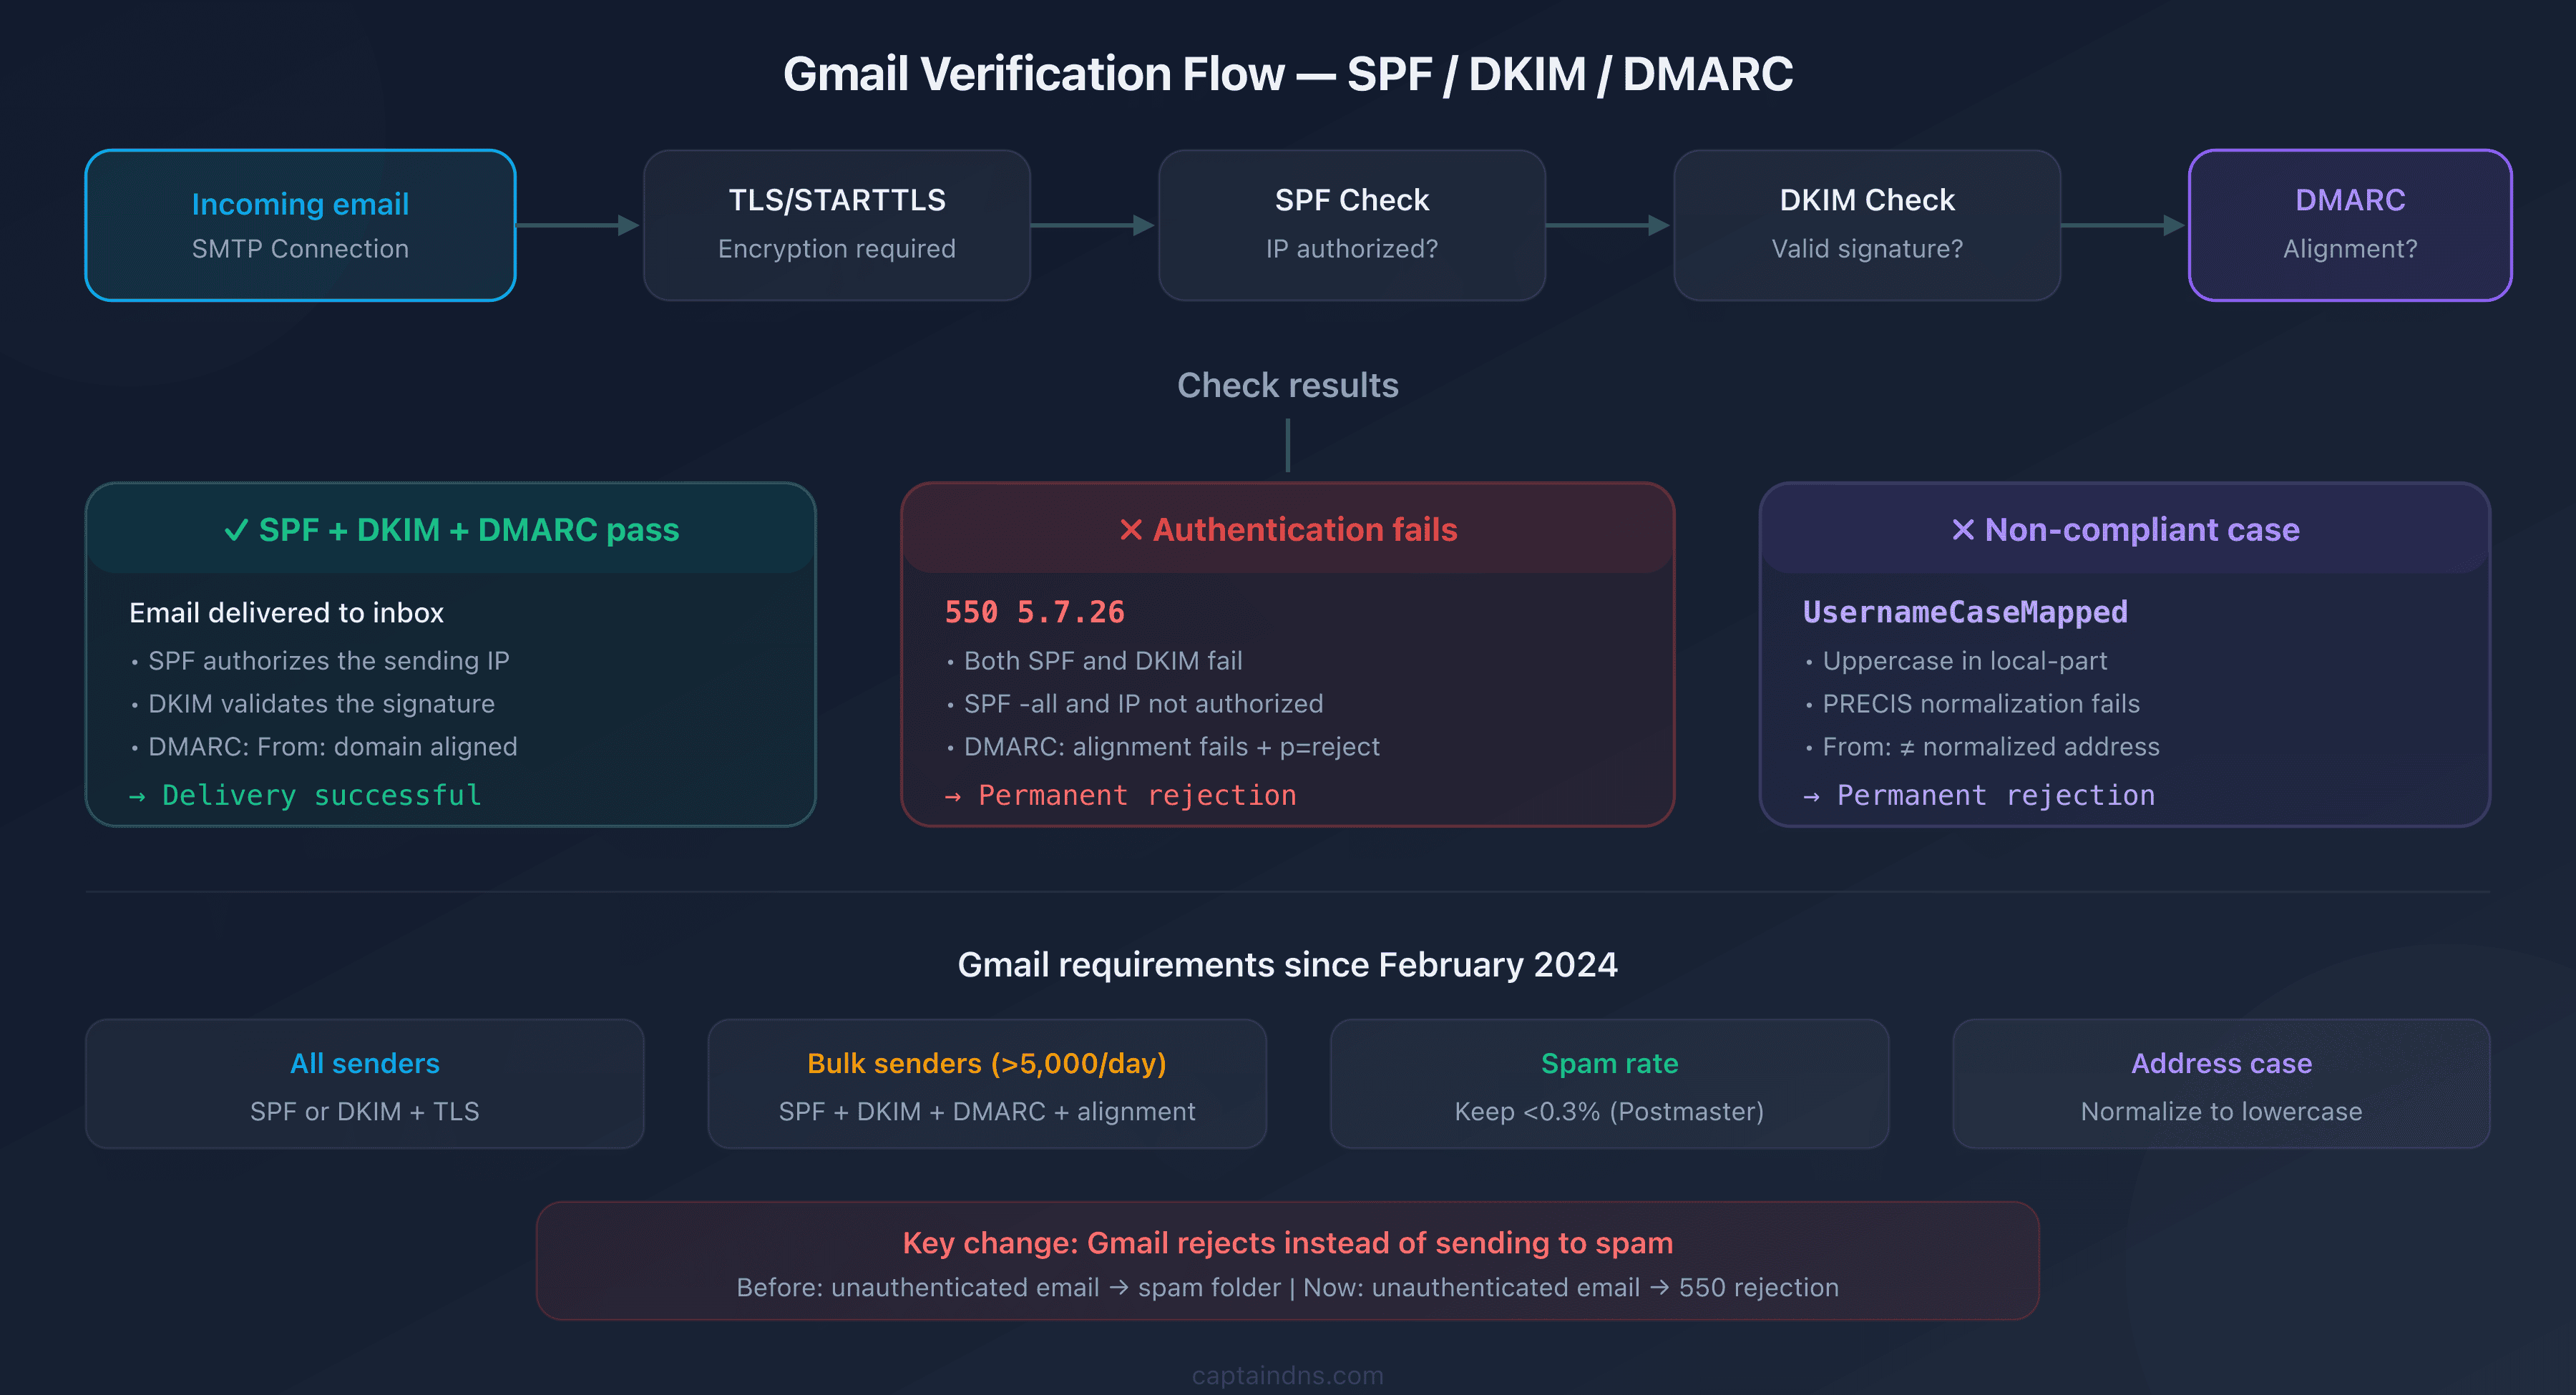Select the DMARC Alignment box
The height and width of the screenshot is (1395, 2576).
pyautogui.click(x=2350, y=225)
